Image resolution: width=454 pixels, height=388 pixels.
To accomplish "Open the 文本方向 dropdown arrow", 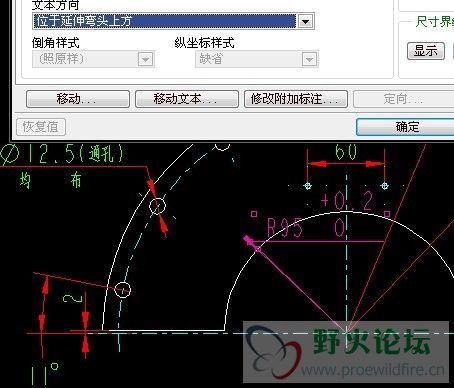I will pos(305,22).
